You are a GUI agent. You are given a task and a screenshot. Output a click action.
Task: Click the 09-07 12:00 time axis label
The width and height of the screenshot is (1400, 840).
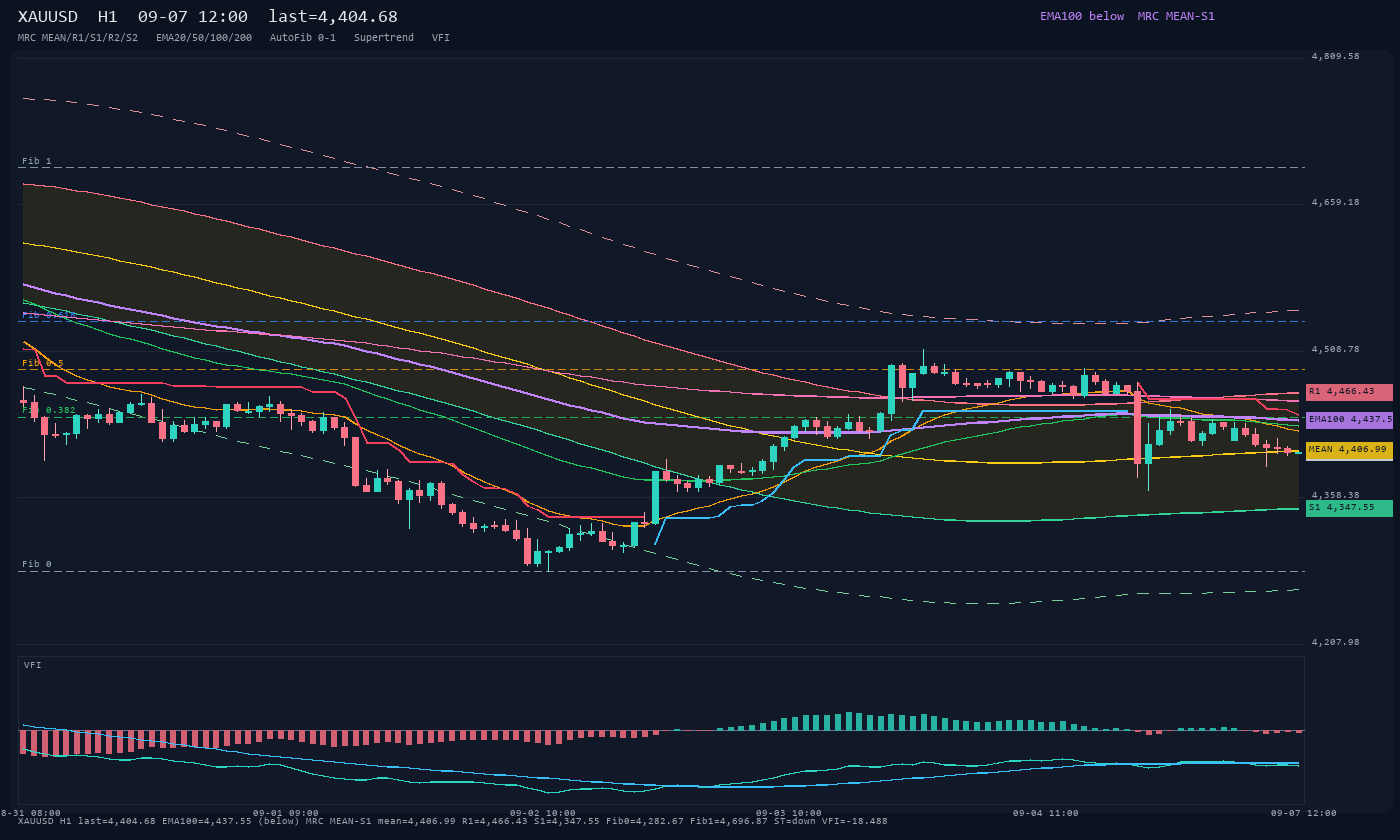1304,813
